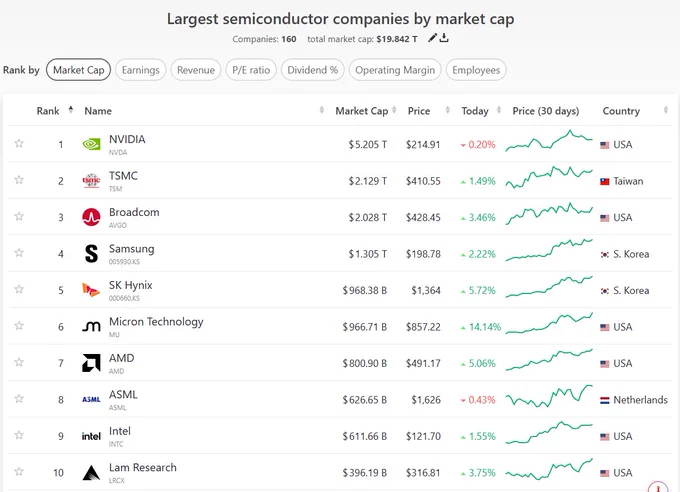Open the TSMC company link

point(123,176)
